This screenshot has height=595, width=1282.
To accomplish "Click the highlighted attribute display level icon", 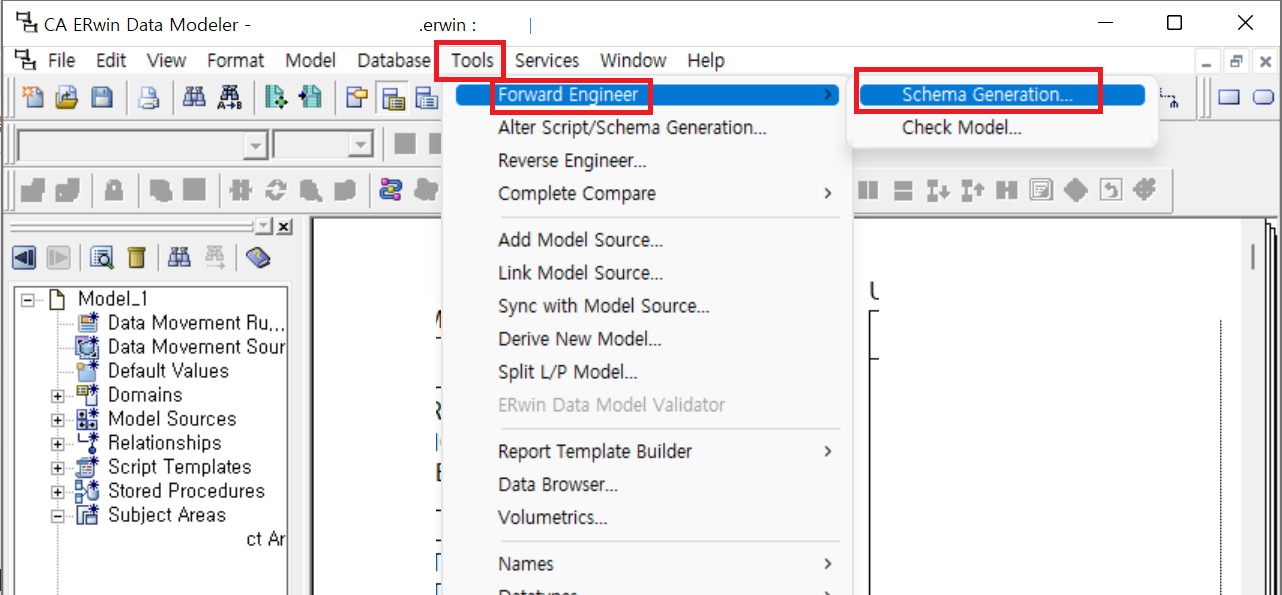I will 393,98.
